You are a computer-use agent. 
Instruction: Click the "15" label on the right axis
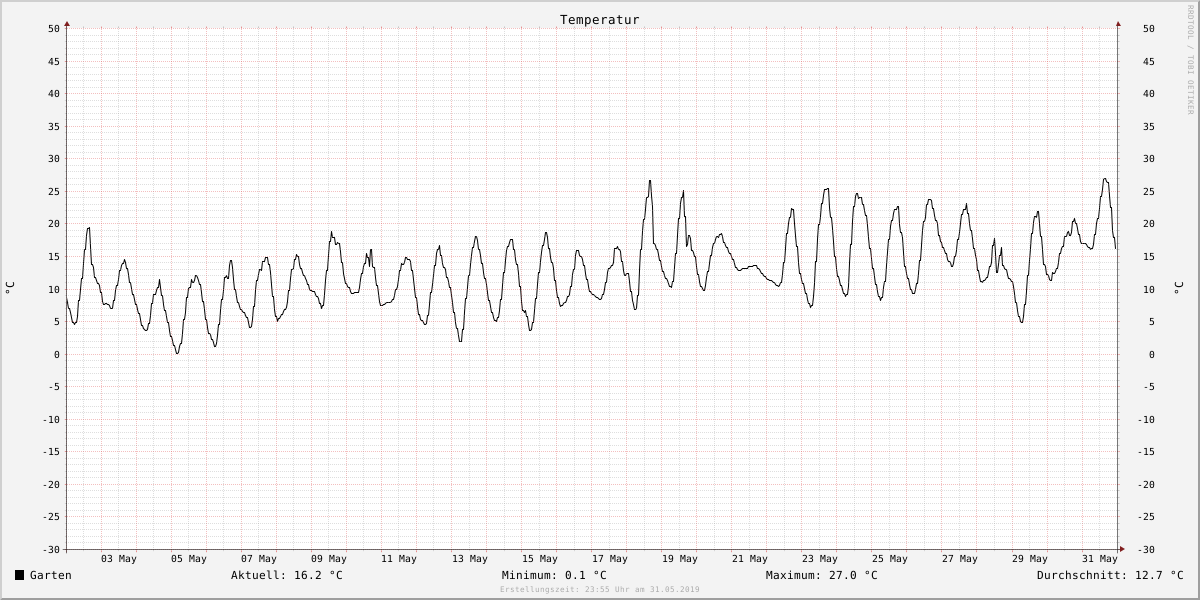click(x=1149, y=257)
